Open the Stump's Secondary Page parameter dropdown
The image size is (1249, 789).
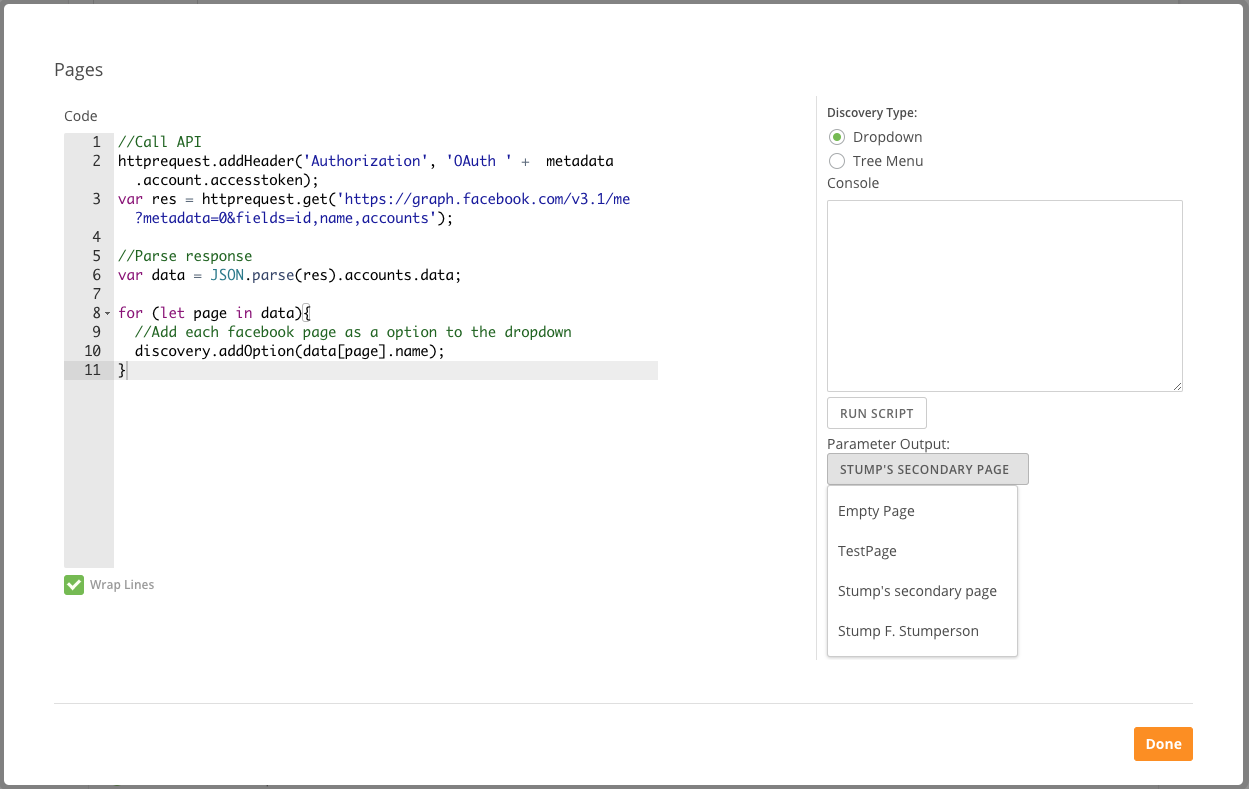(927, 470)
